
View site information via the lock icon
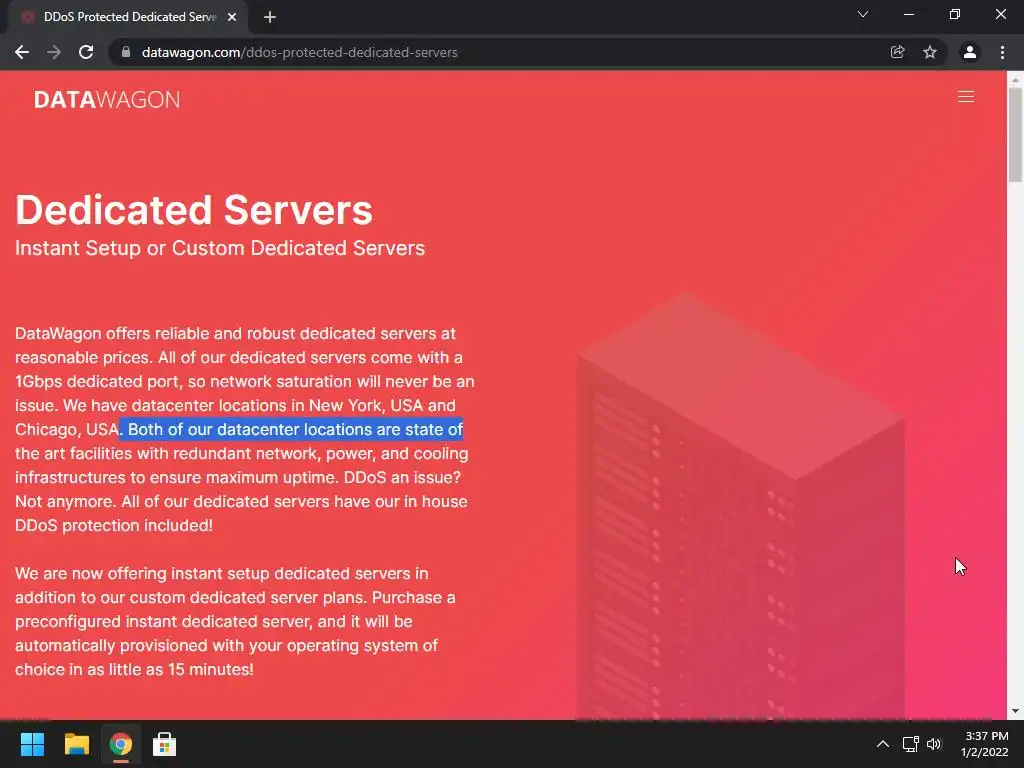point(126,52)
